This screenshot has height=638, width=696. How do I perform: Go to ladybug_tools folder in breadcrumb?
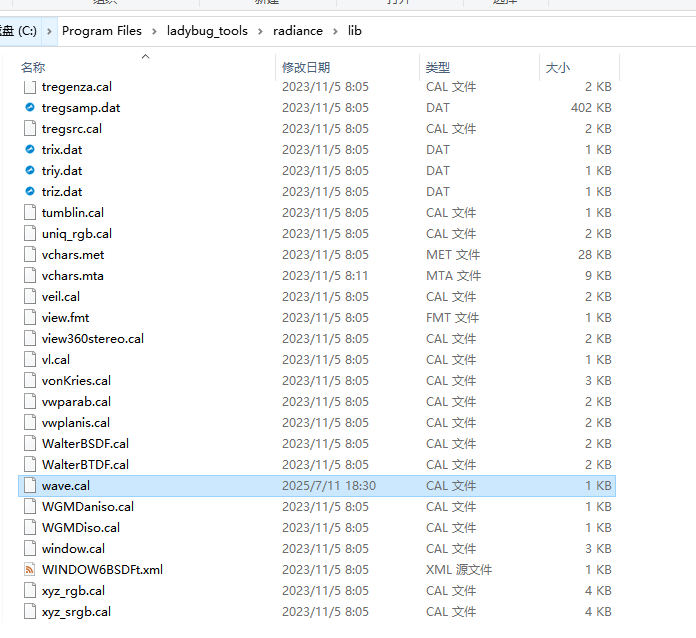click(206, 31)
